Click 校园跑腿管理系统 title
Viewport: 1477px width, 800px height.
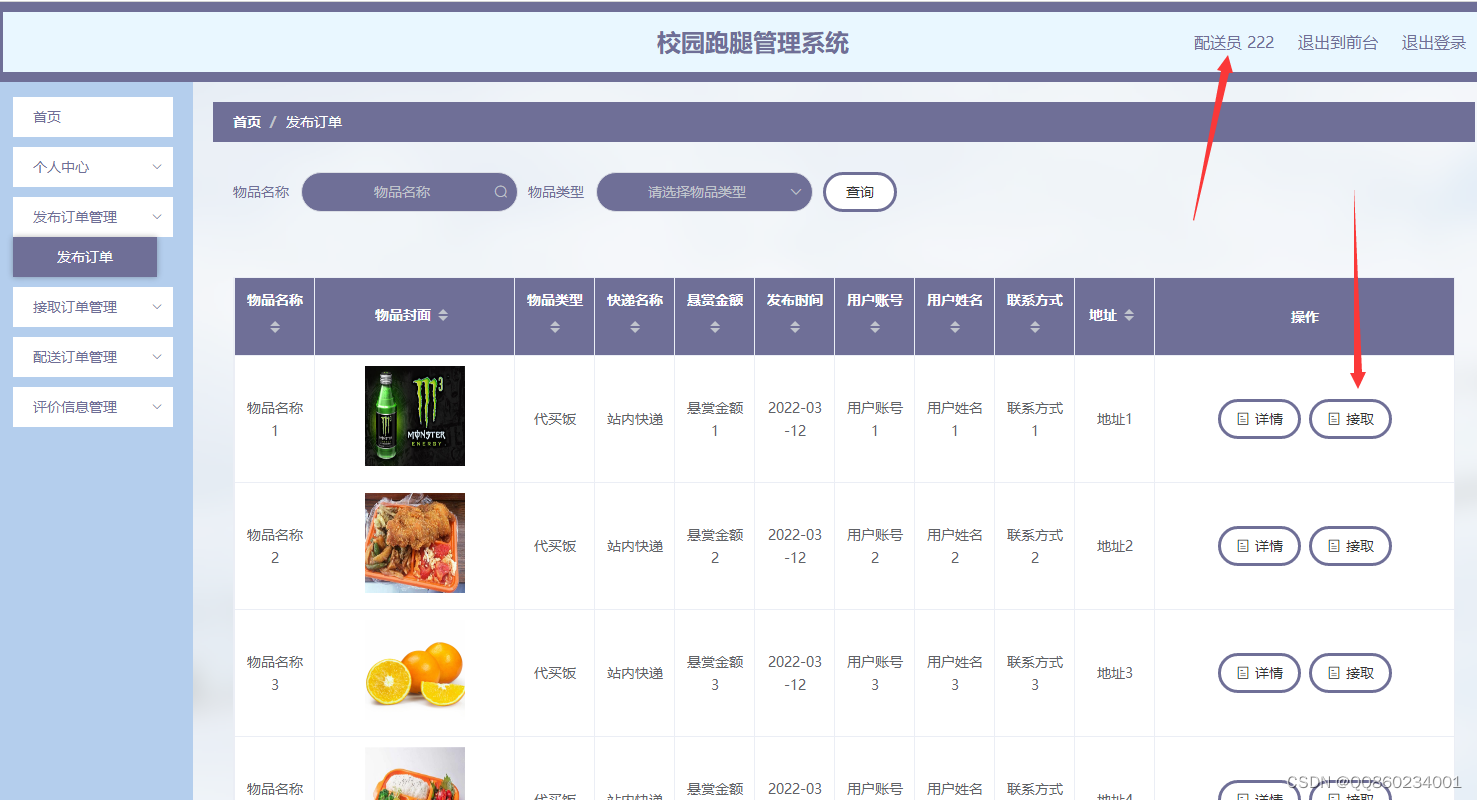(x=753, y=43)
